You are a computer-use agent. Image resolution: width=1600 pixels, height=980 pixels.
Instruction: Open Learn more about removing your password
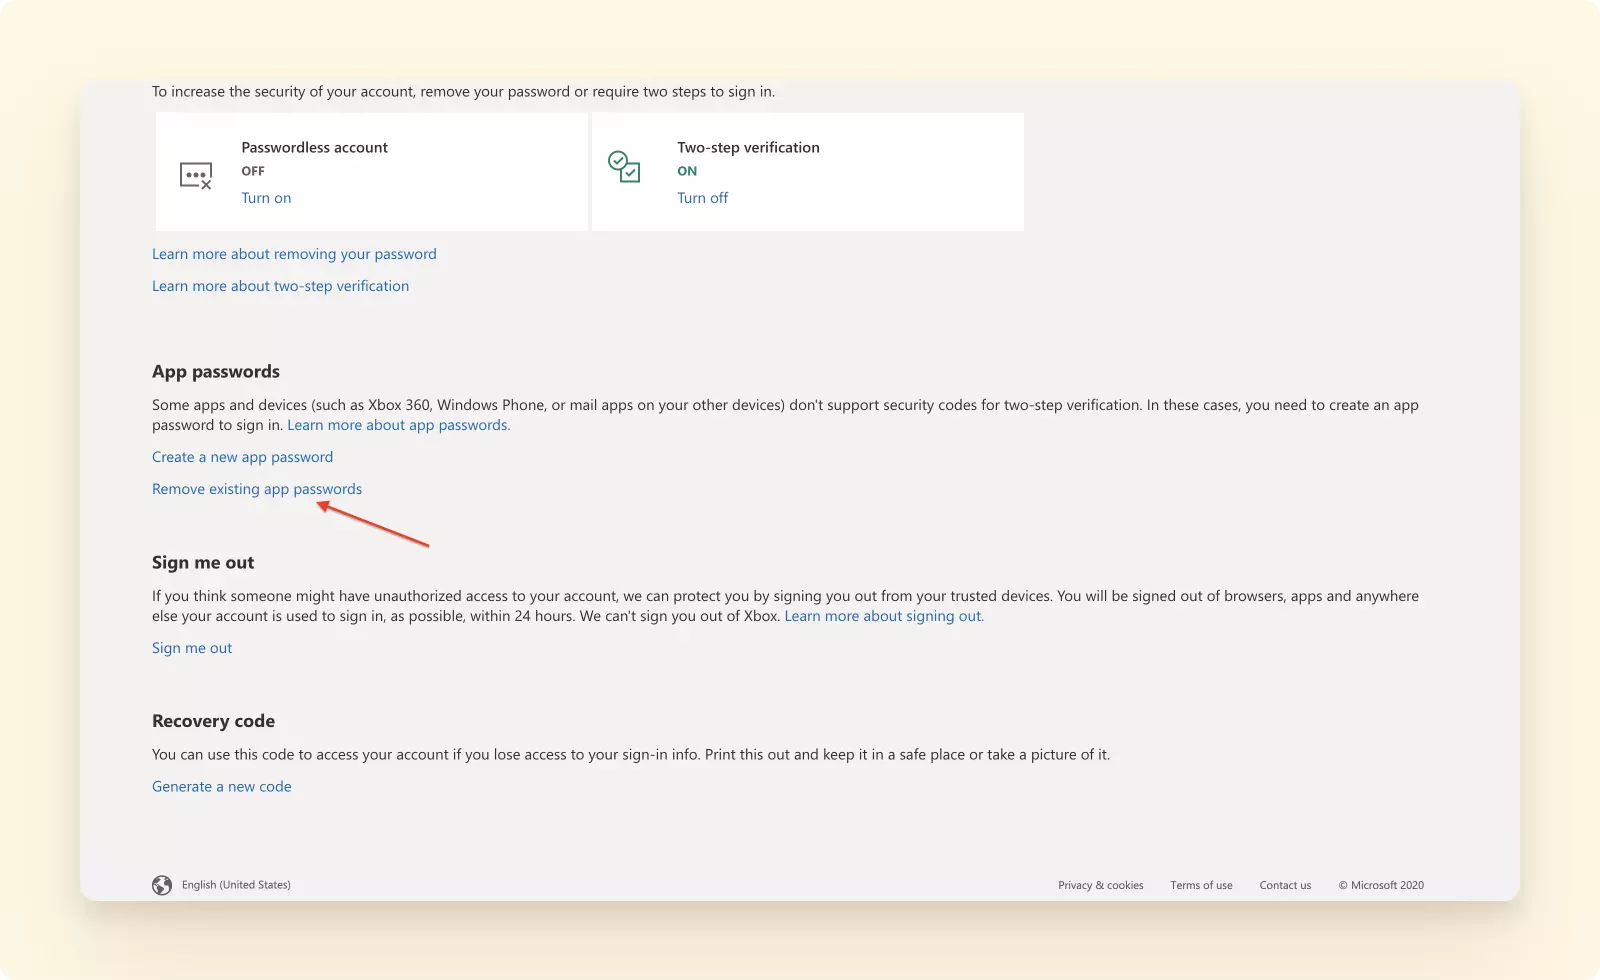click(x=294, y=254)
